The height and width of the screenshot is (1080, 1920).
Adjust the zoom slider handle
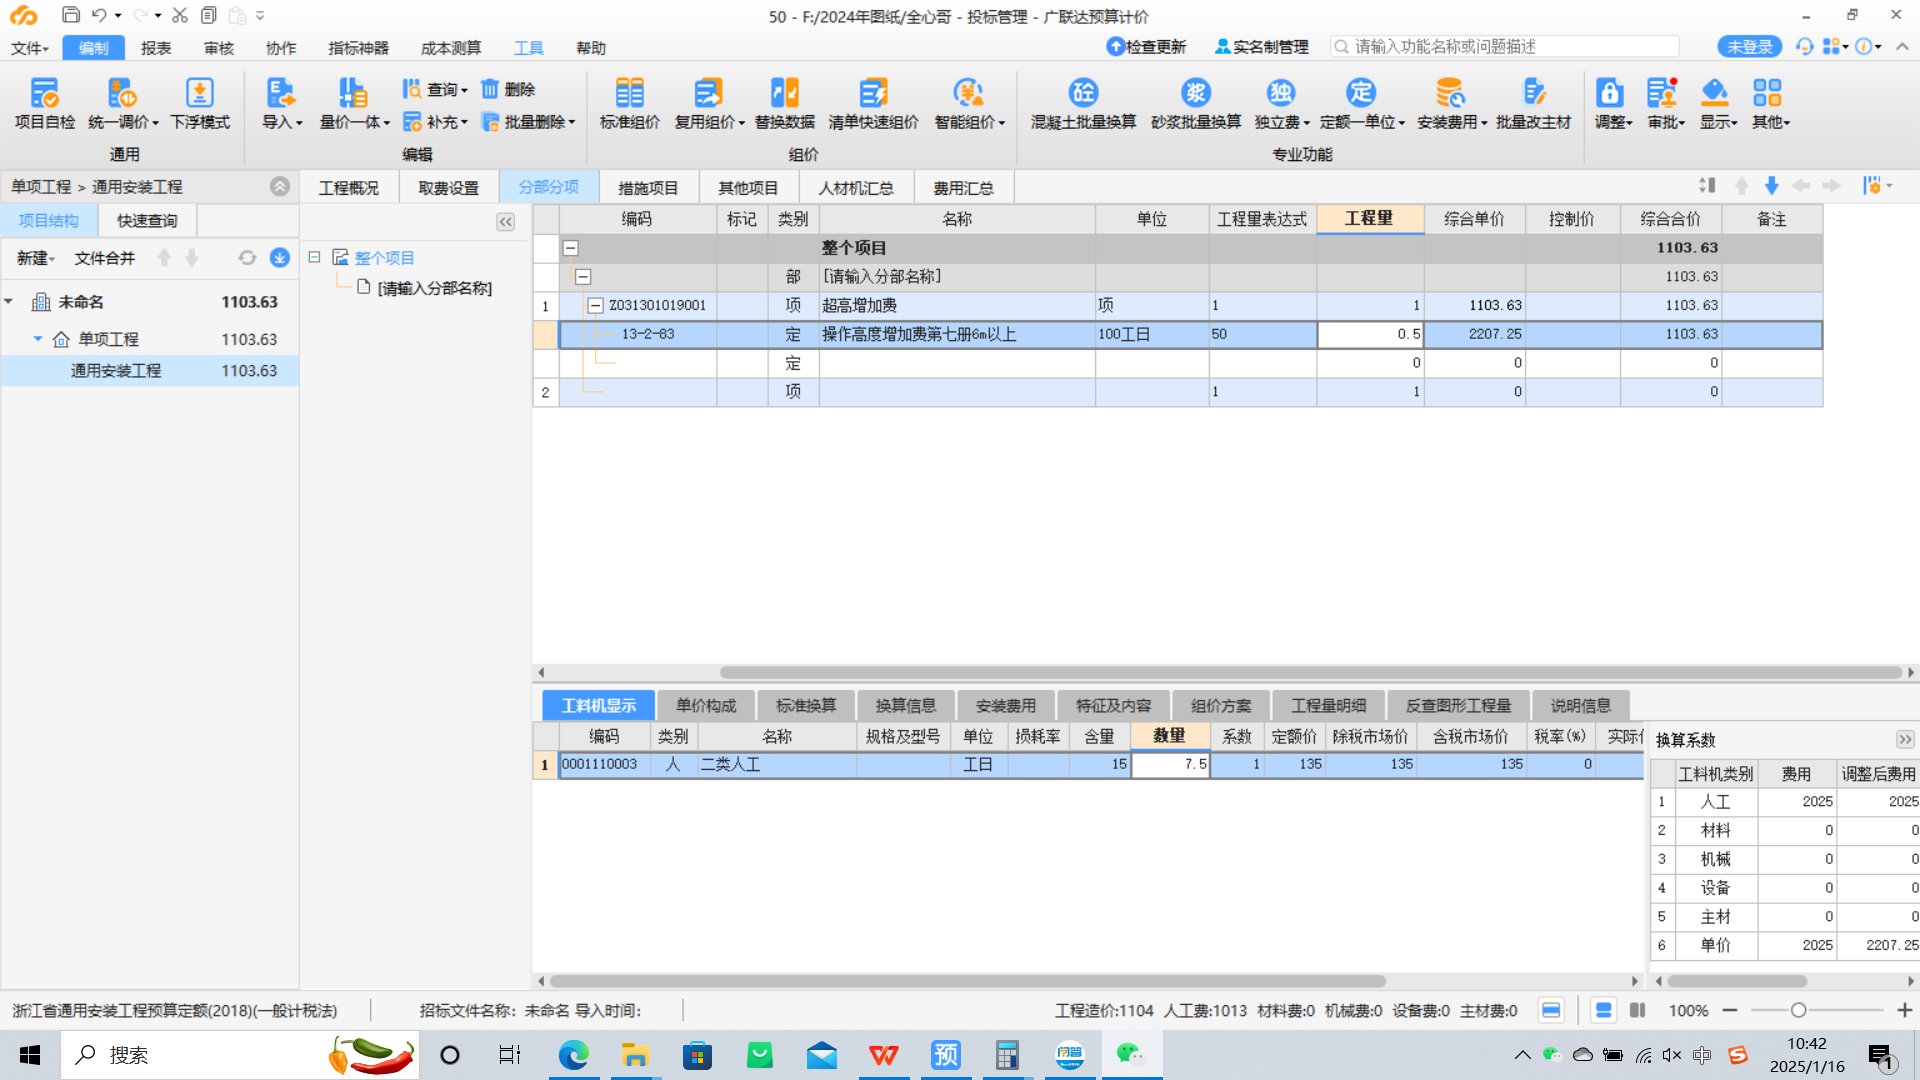point(1797,1011)
